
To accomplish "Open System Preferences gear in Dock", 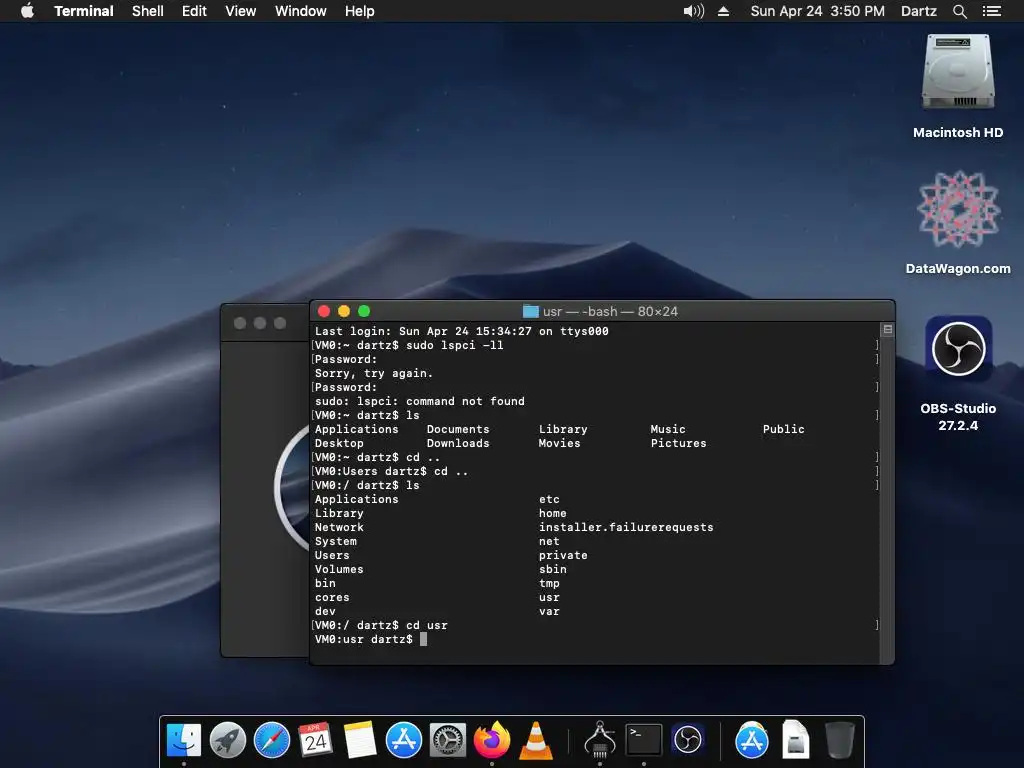I will (x=447, y=741).
